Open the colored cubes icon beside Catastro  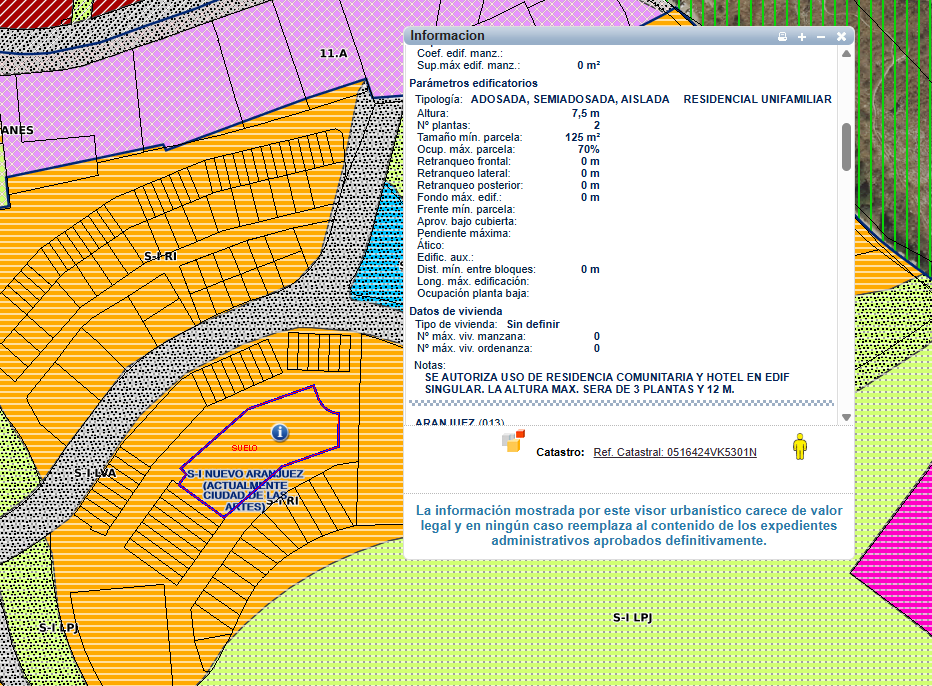click(x=513, y=441)
